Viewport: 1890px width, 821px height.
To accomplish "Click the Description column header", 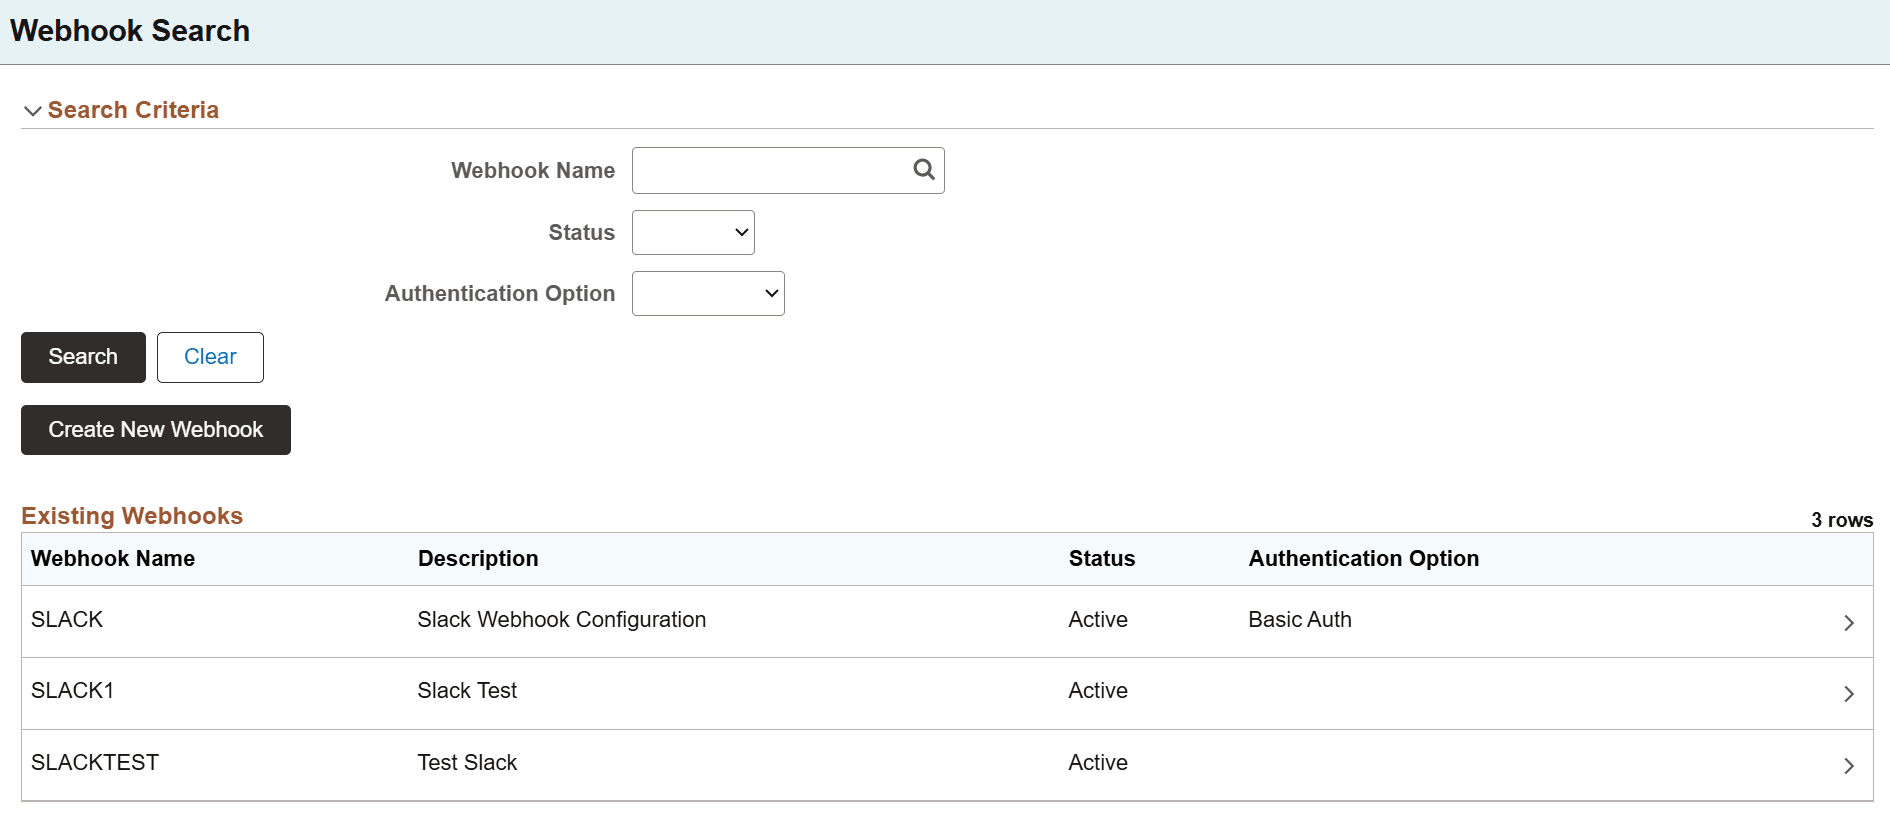I will pos(478,558).
